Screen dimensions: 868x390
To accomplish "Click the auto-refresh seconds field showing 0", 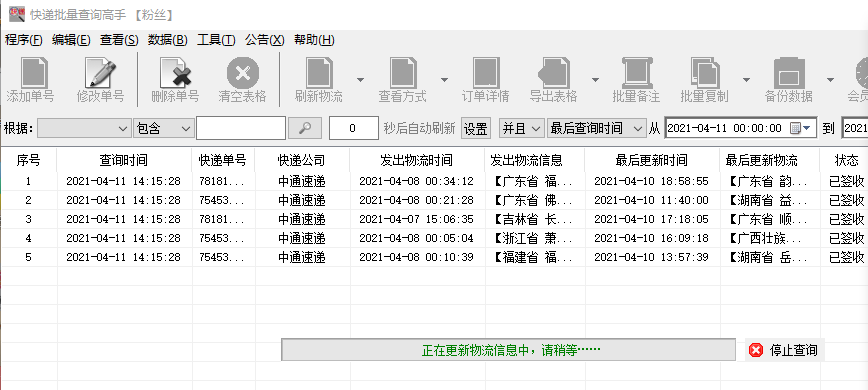I will click(x=354, y=128).
